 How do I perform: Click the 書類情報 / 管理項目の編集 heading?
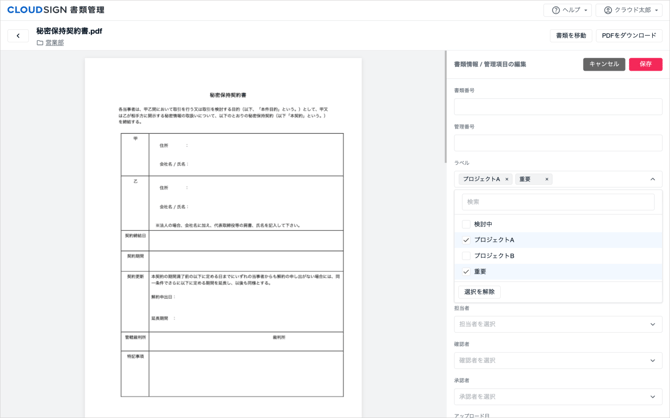(490, 65)
